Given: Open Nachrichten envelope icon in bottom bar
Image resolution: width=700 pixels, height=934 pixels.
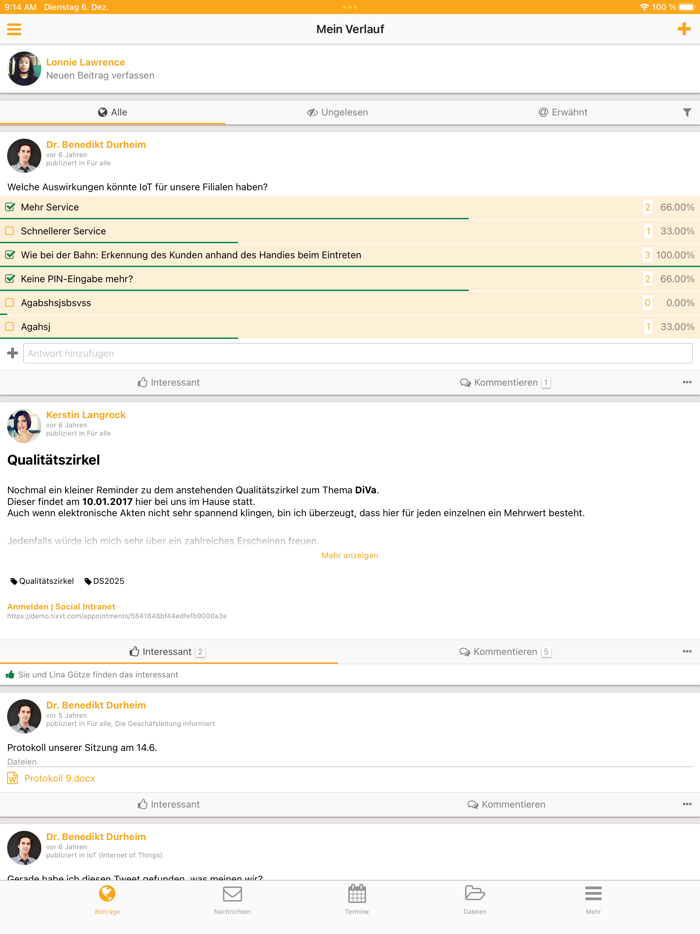Looking at the screenshot, I should tap(232, 897).
